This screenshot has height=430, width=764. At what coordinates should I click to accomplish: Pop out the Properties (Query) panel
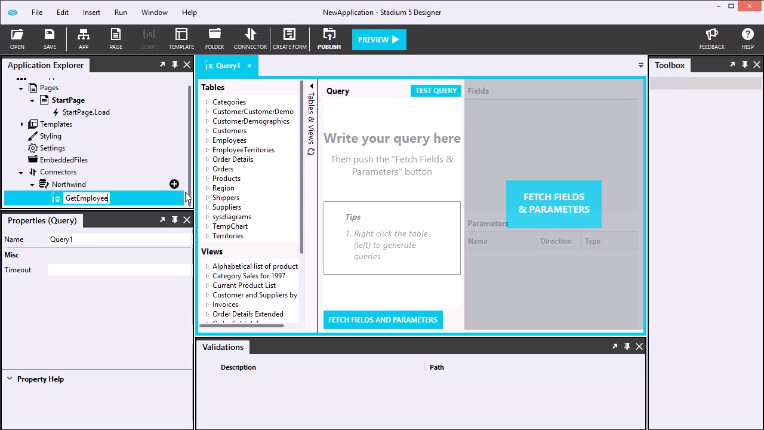pyautogui.click(x=163, y=220)
